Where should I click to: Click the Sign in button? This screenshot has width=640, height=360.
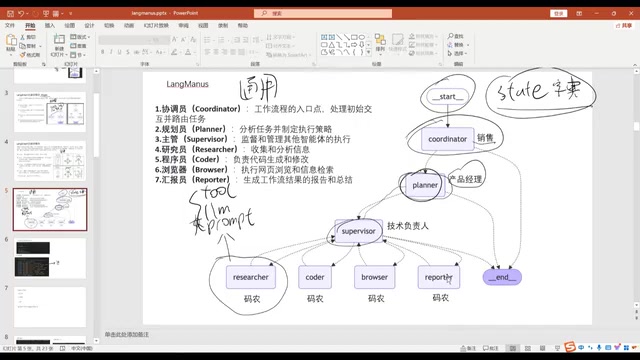(559, 13)
